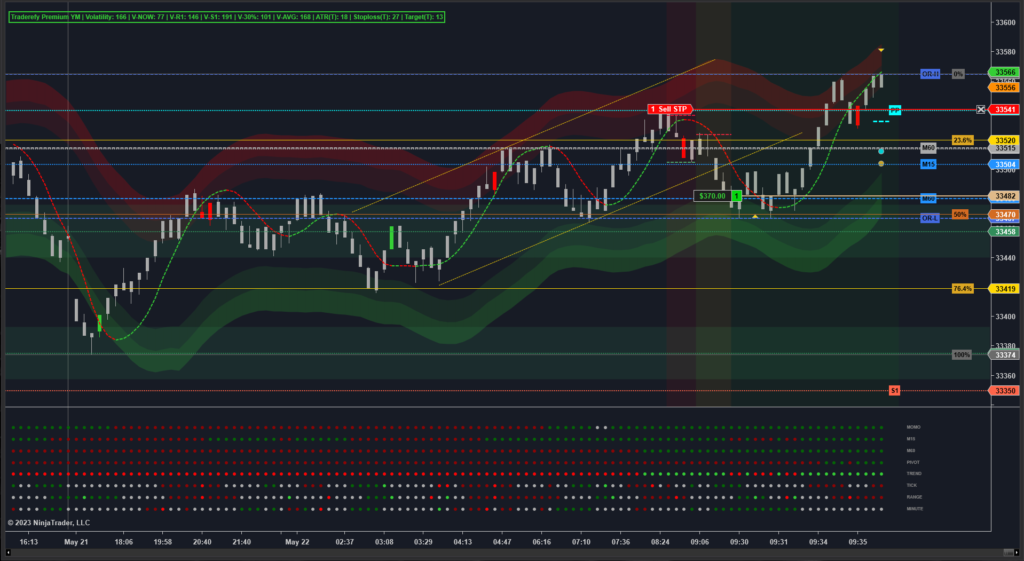This screenshot has height=561, width=1024.
Task: Click the X cancel box on the sell stop order line
Action: pos(981,109)
